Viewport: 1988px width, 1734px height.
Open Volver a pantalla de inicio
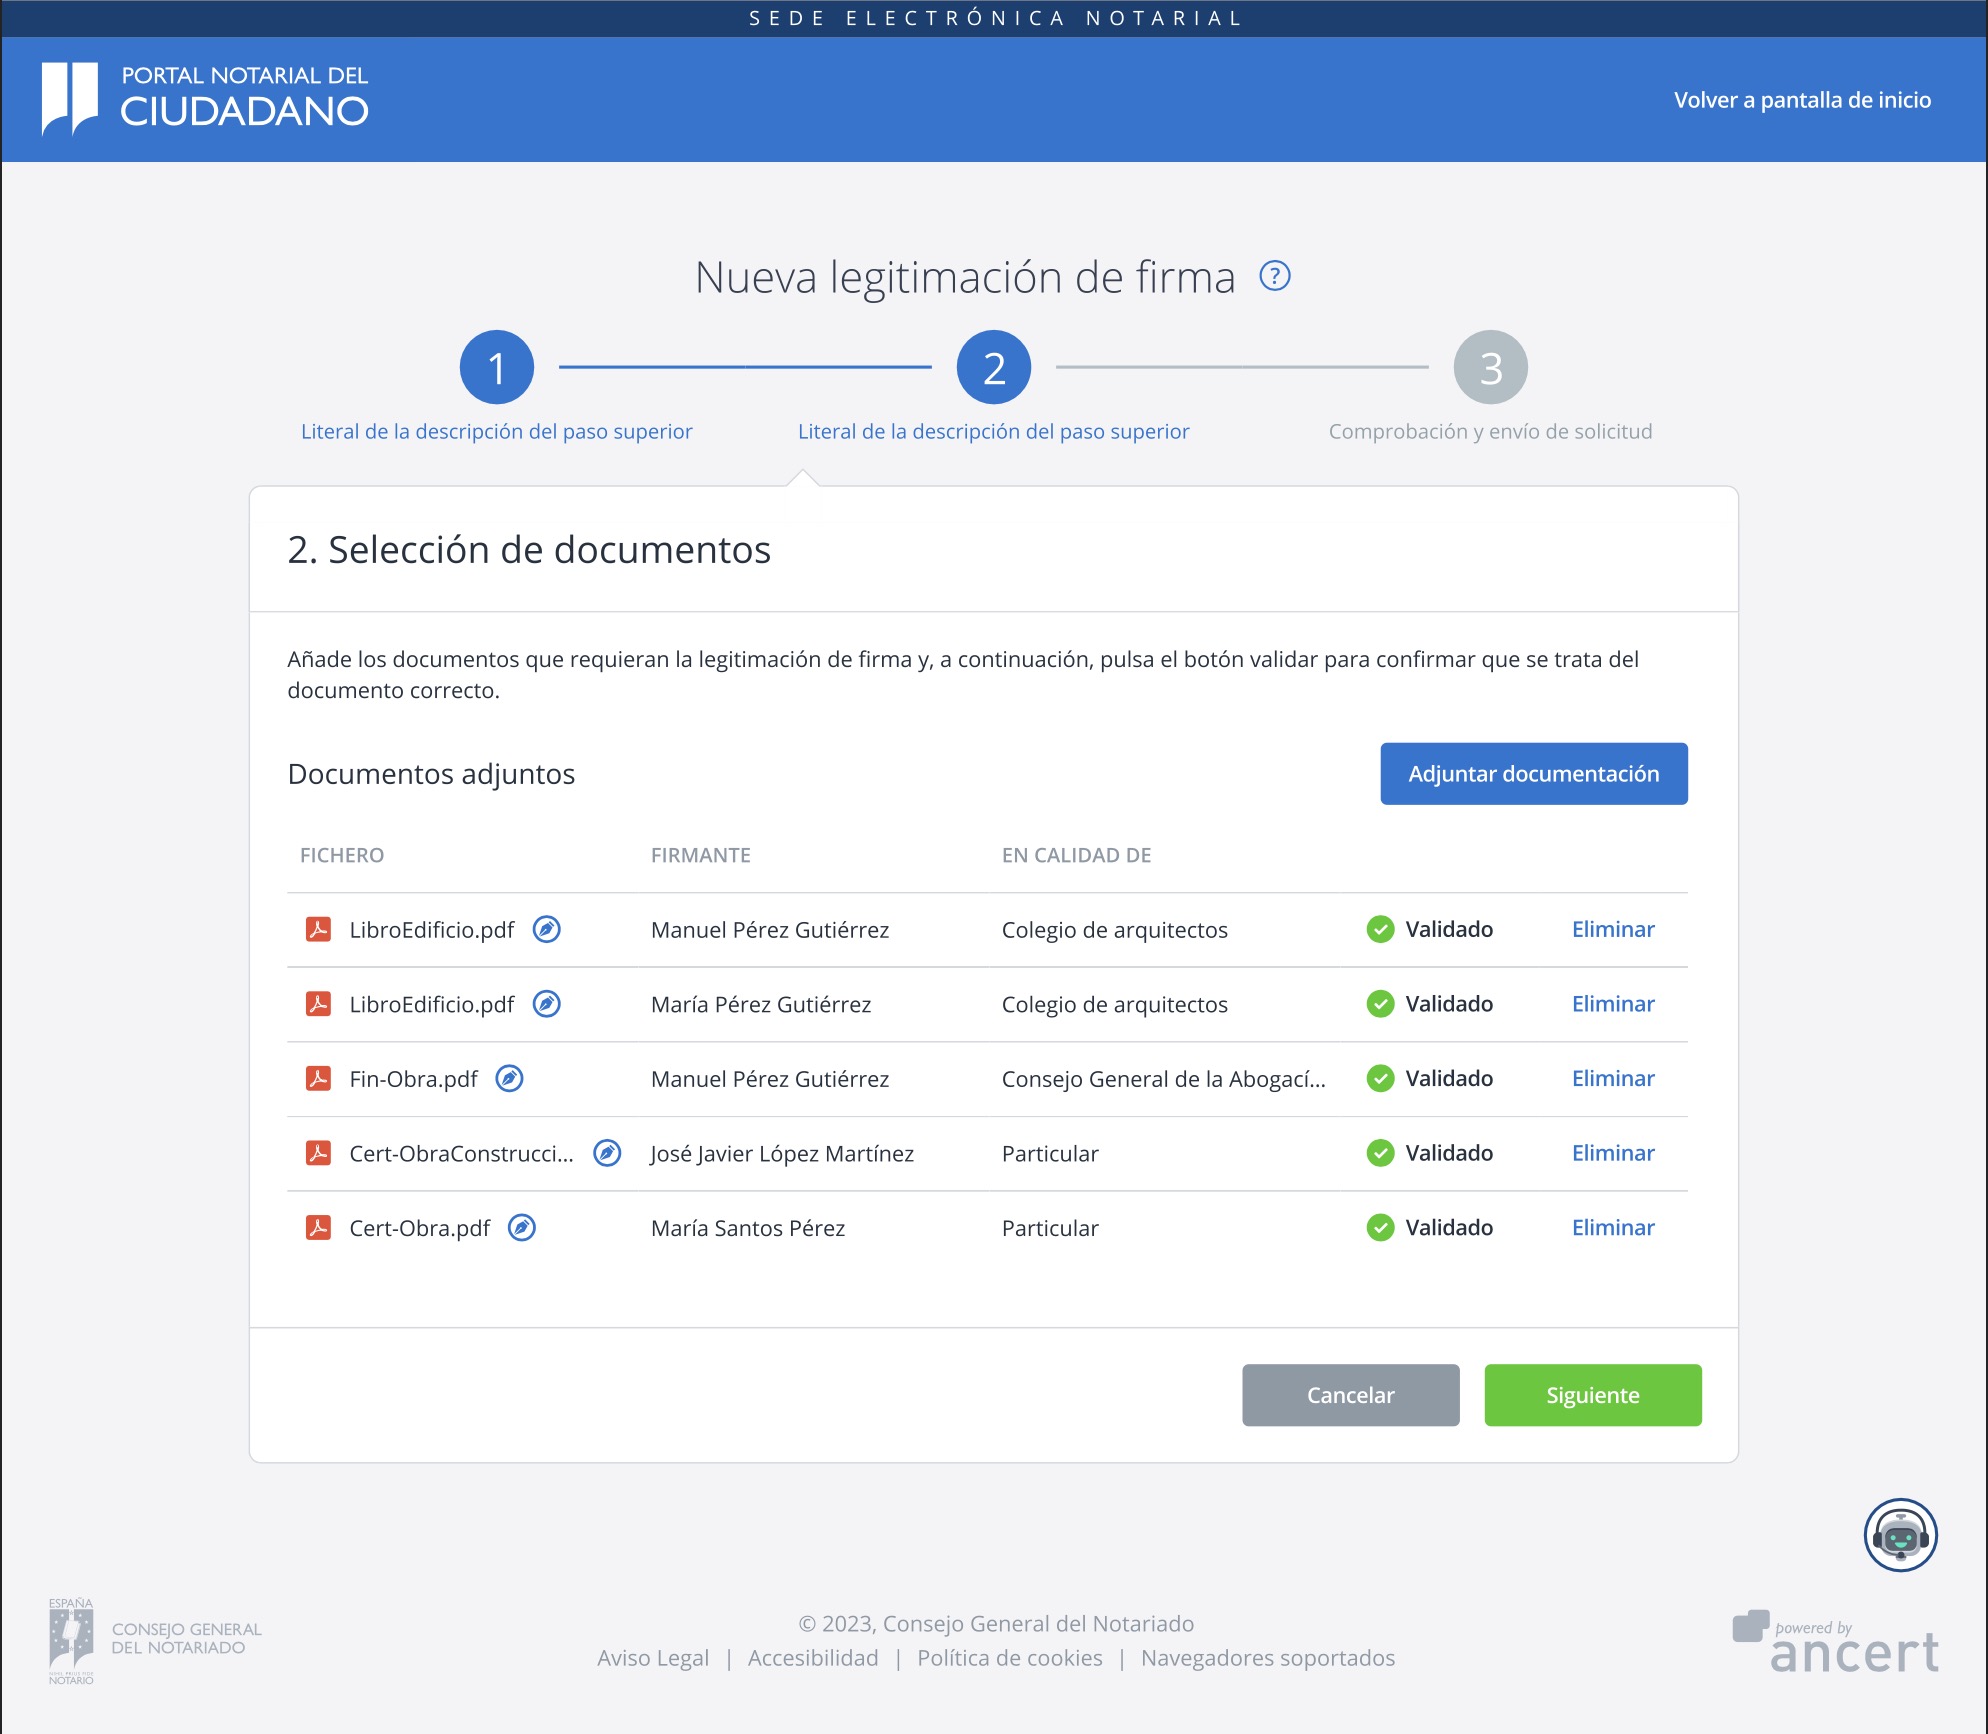1802,100
